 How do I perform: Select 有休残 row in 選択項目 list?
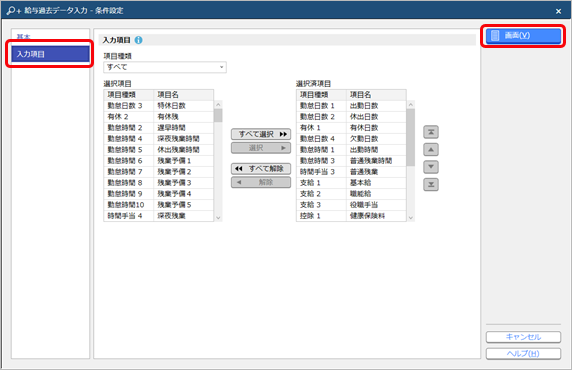pos(159,117)
